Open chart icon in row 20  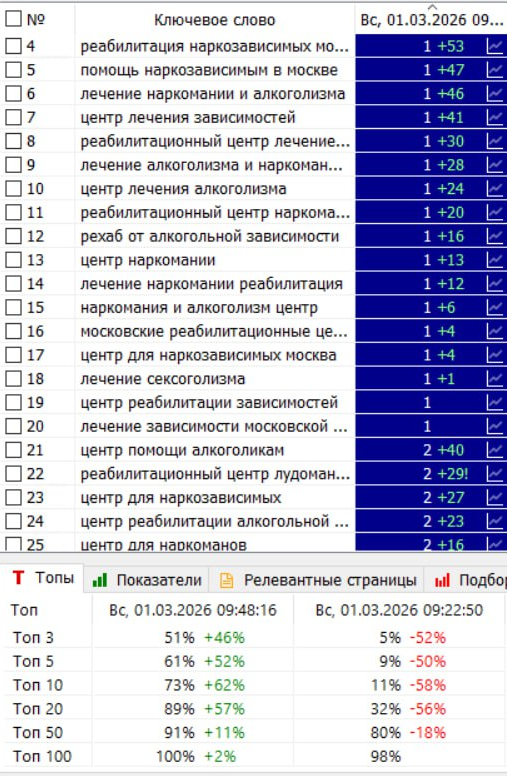coord(495,426)
